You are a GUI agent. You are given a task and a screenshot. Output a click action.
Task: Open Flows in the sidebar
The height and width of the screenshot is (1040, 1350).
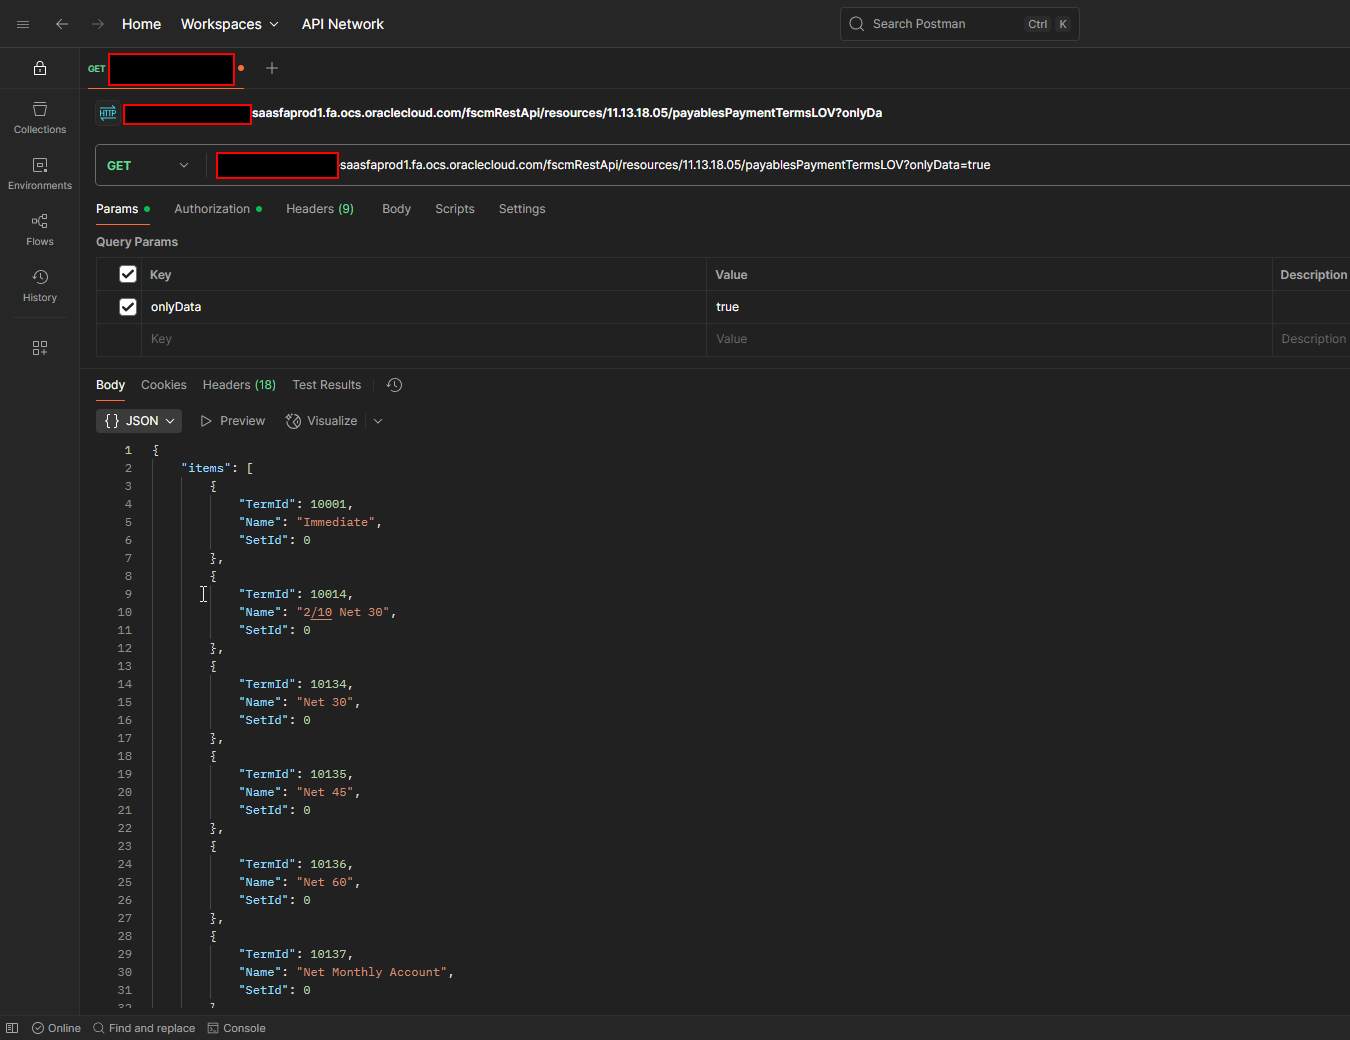(x=40, y=230)
